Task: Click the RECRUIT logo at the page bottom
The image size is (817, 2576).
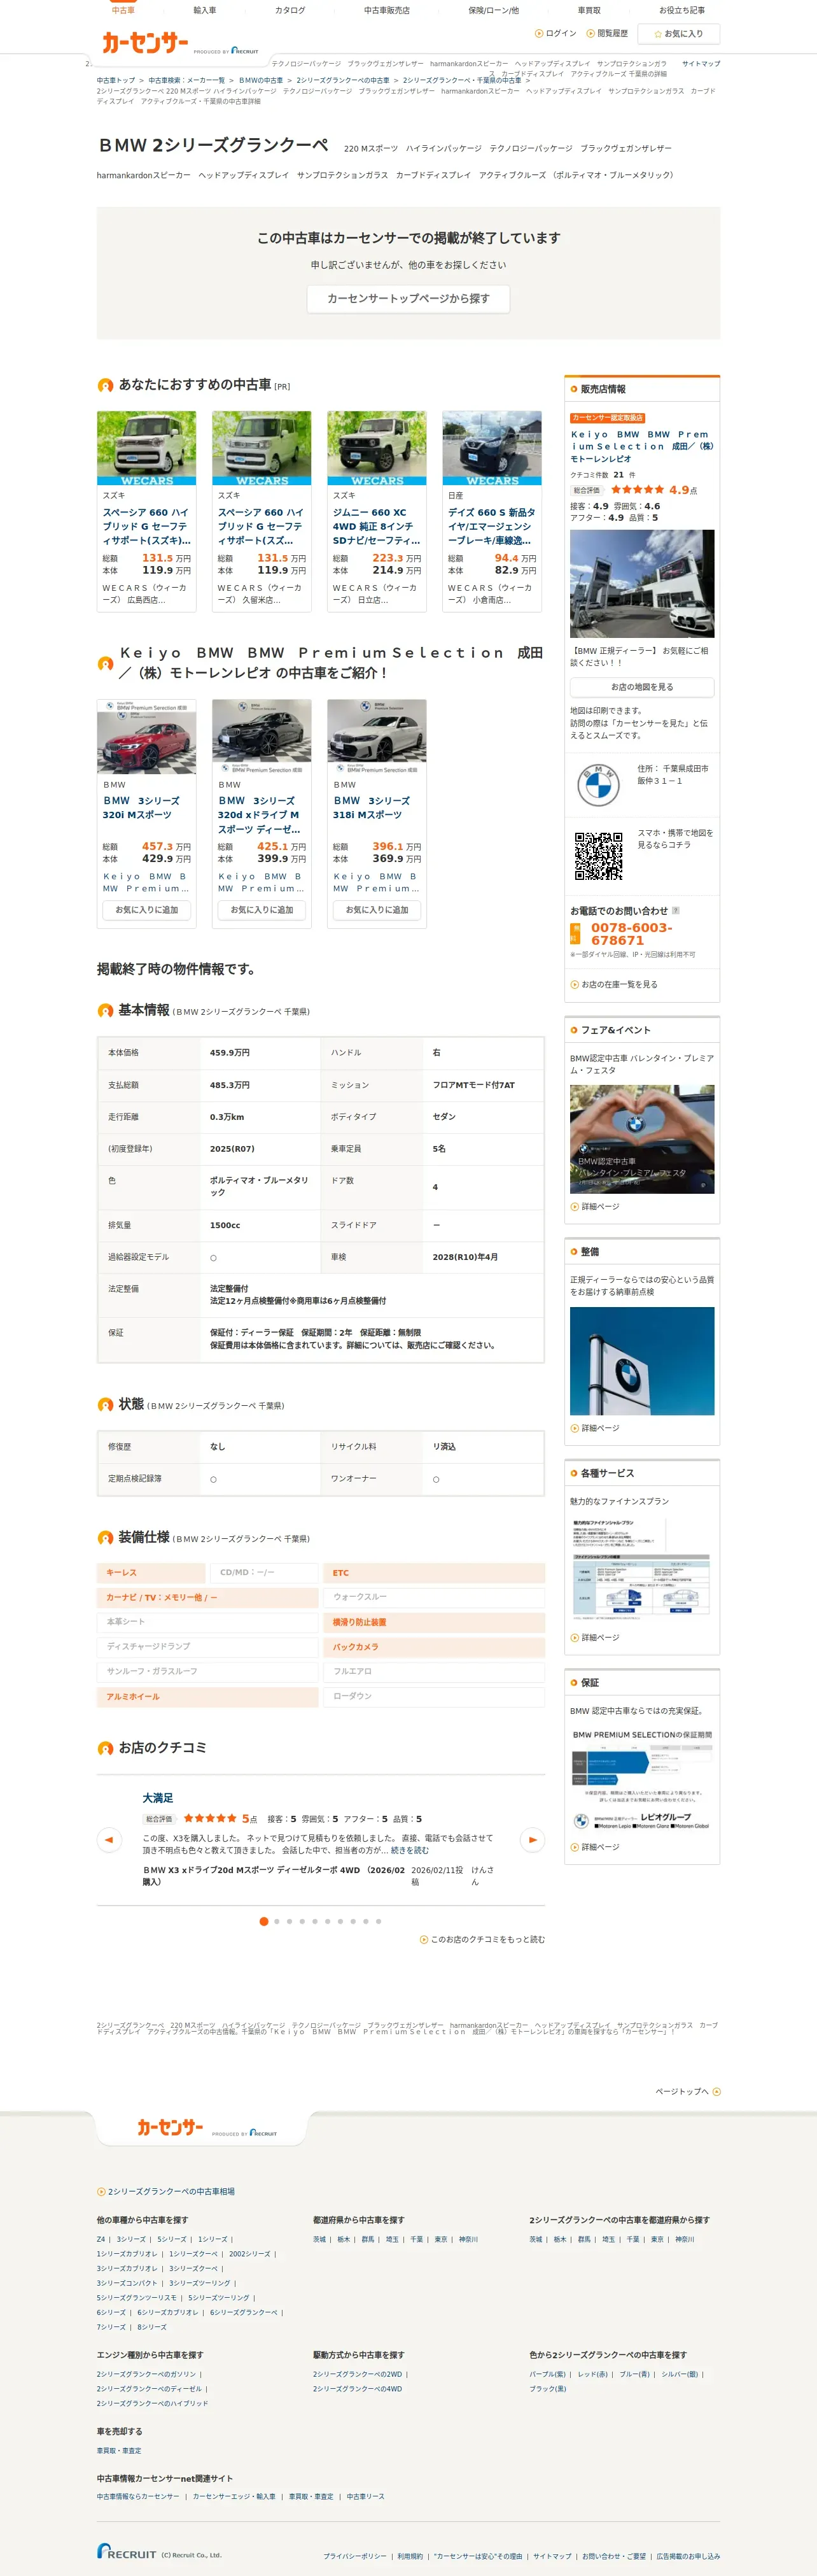Action: (127, 2551)
